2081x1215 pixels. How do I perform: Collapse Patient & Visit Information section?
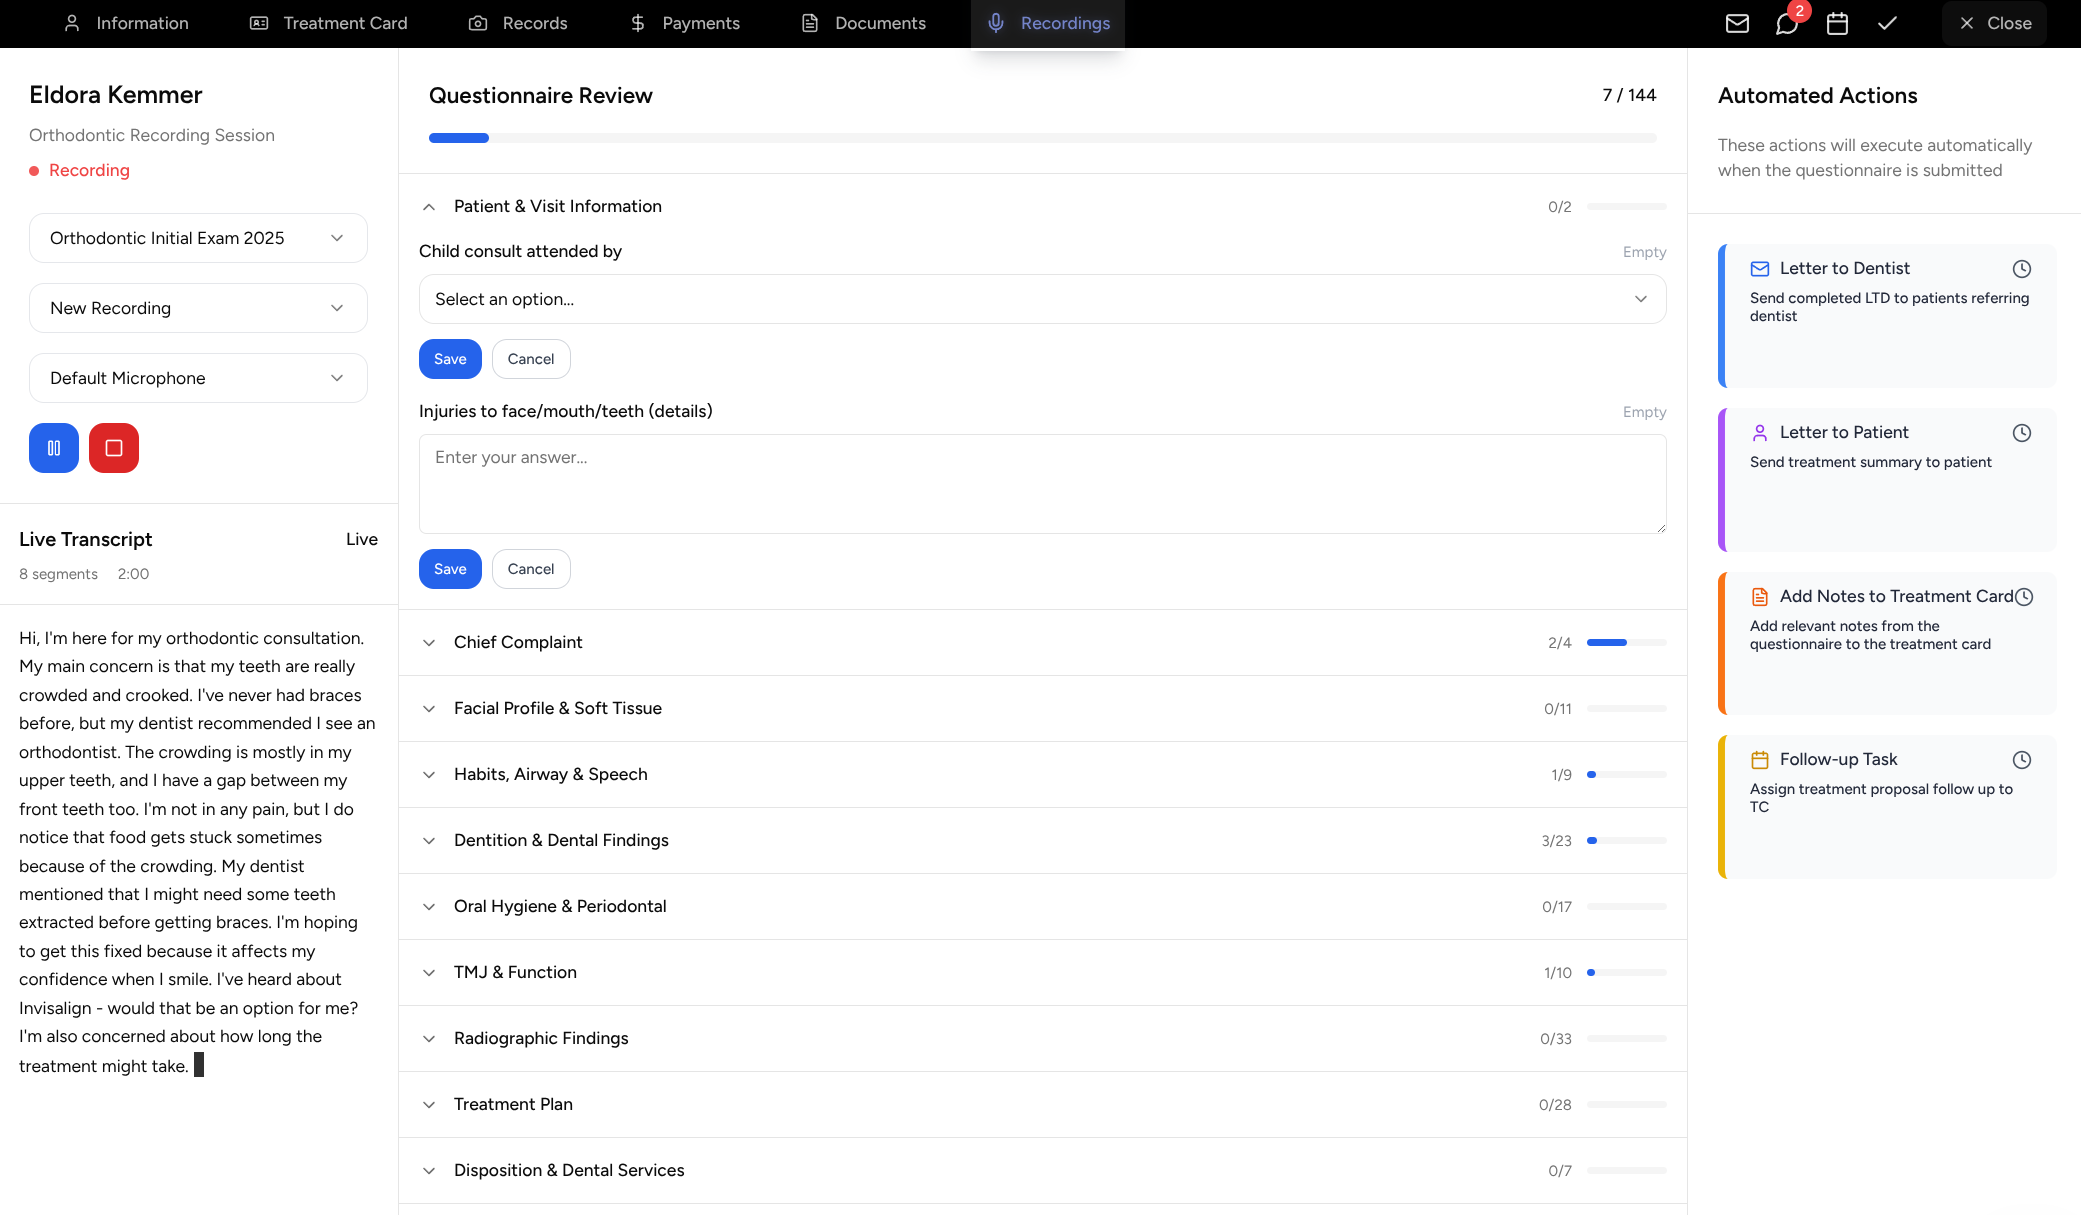429,207
